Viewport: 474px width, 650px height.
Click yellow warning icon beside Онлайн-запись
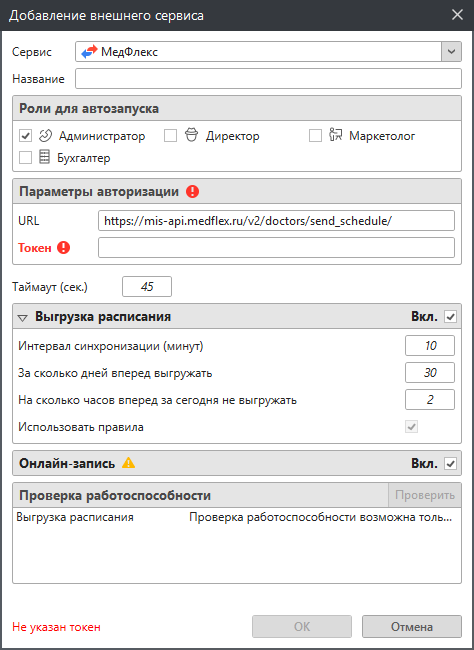[128, 462]
